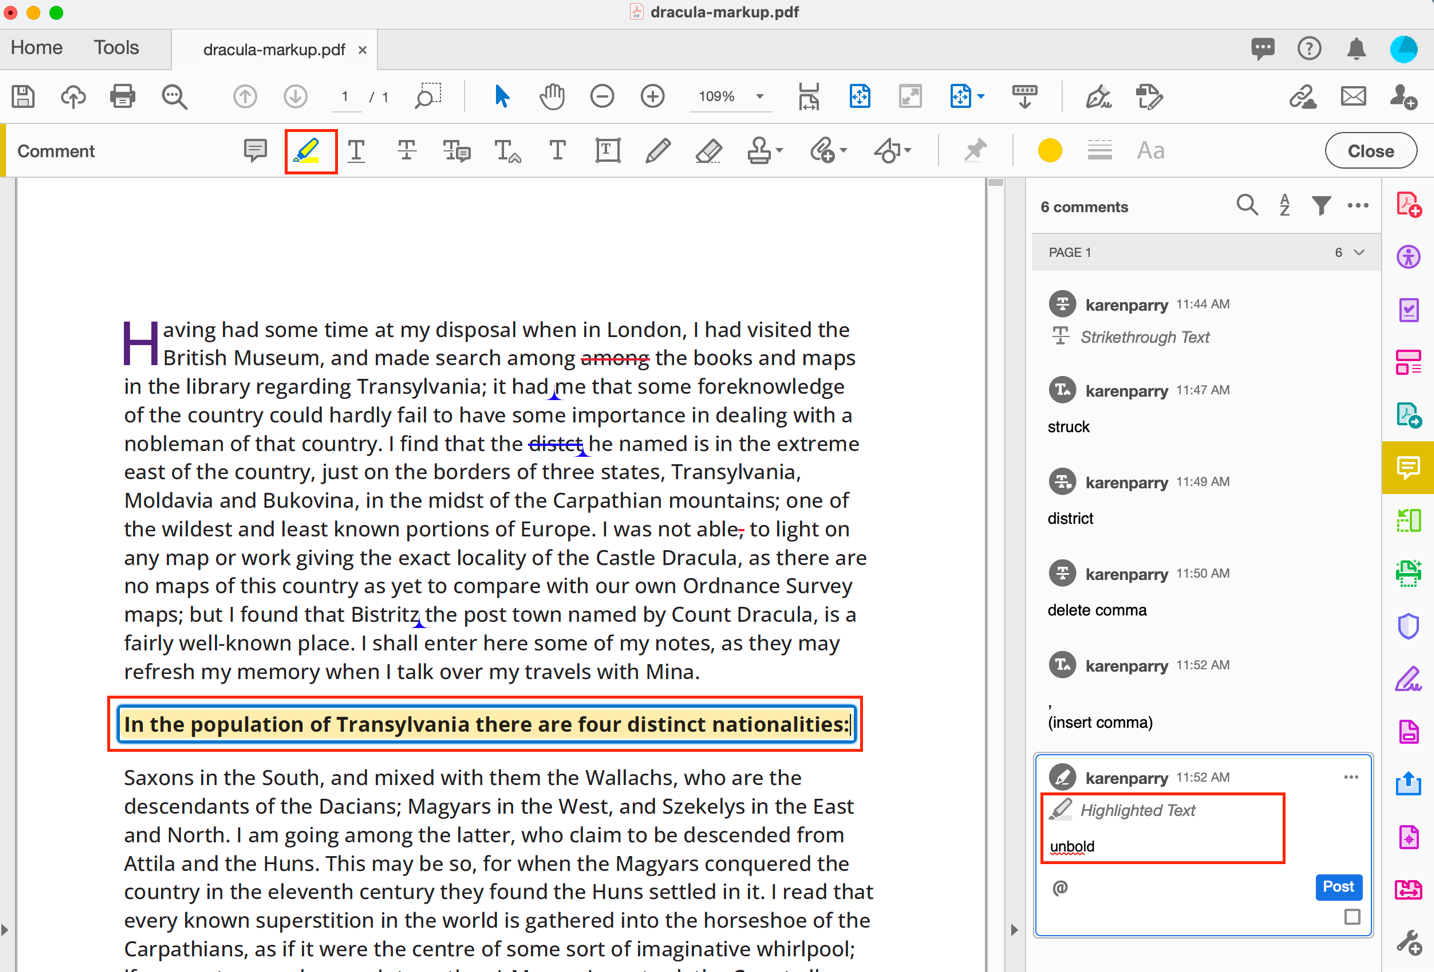Activate the Hand pan tool
This screenshot has height=972, width=1434.
pos(551,97)
